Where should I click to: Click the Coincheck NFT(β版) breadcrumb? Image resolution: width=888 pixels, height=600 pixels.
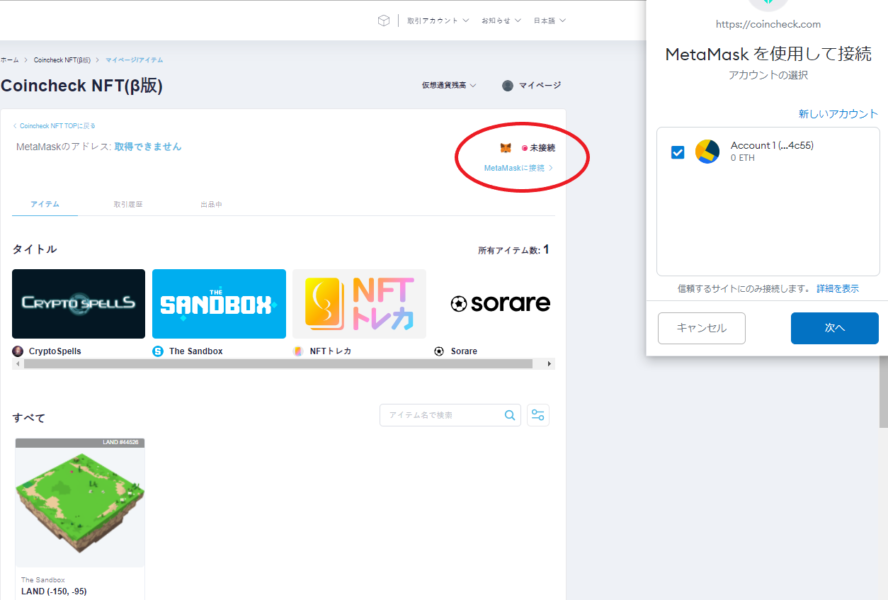[62, 60]
